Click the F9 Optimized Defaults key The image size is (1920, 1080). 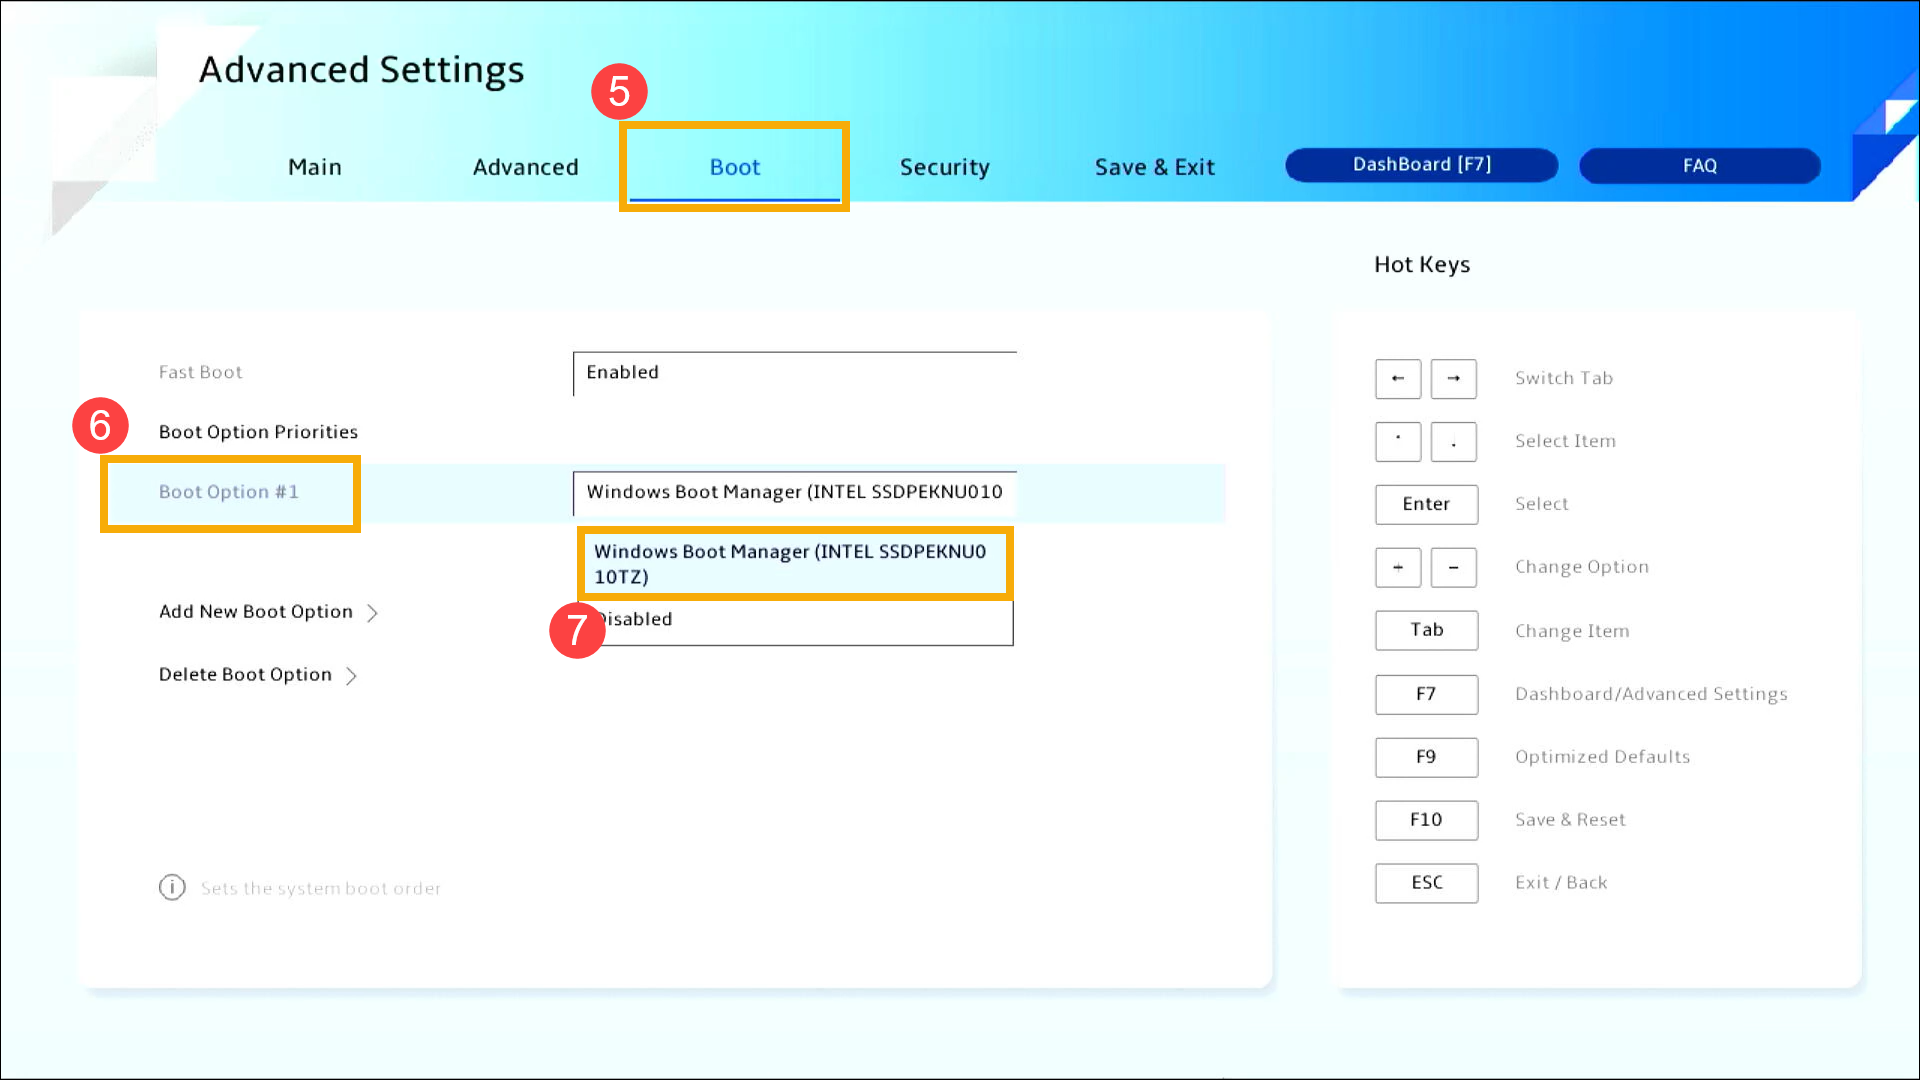pyautogui.click(x=1426, y=758)
